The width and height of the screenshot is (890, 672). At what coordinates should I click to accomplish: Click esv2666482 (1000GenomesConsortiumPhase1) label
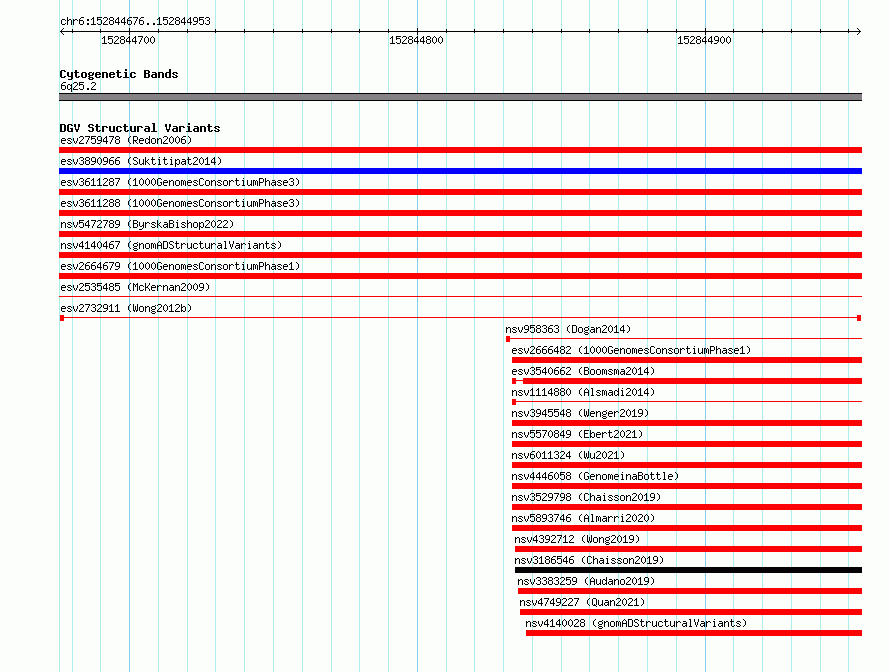click(x=631, y=350)
